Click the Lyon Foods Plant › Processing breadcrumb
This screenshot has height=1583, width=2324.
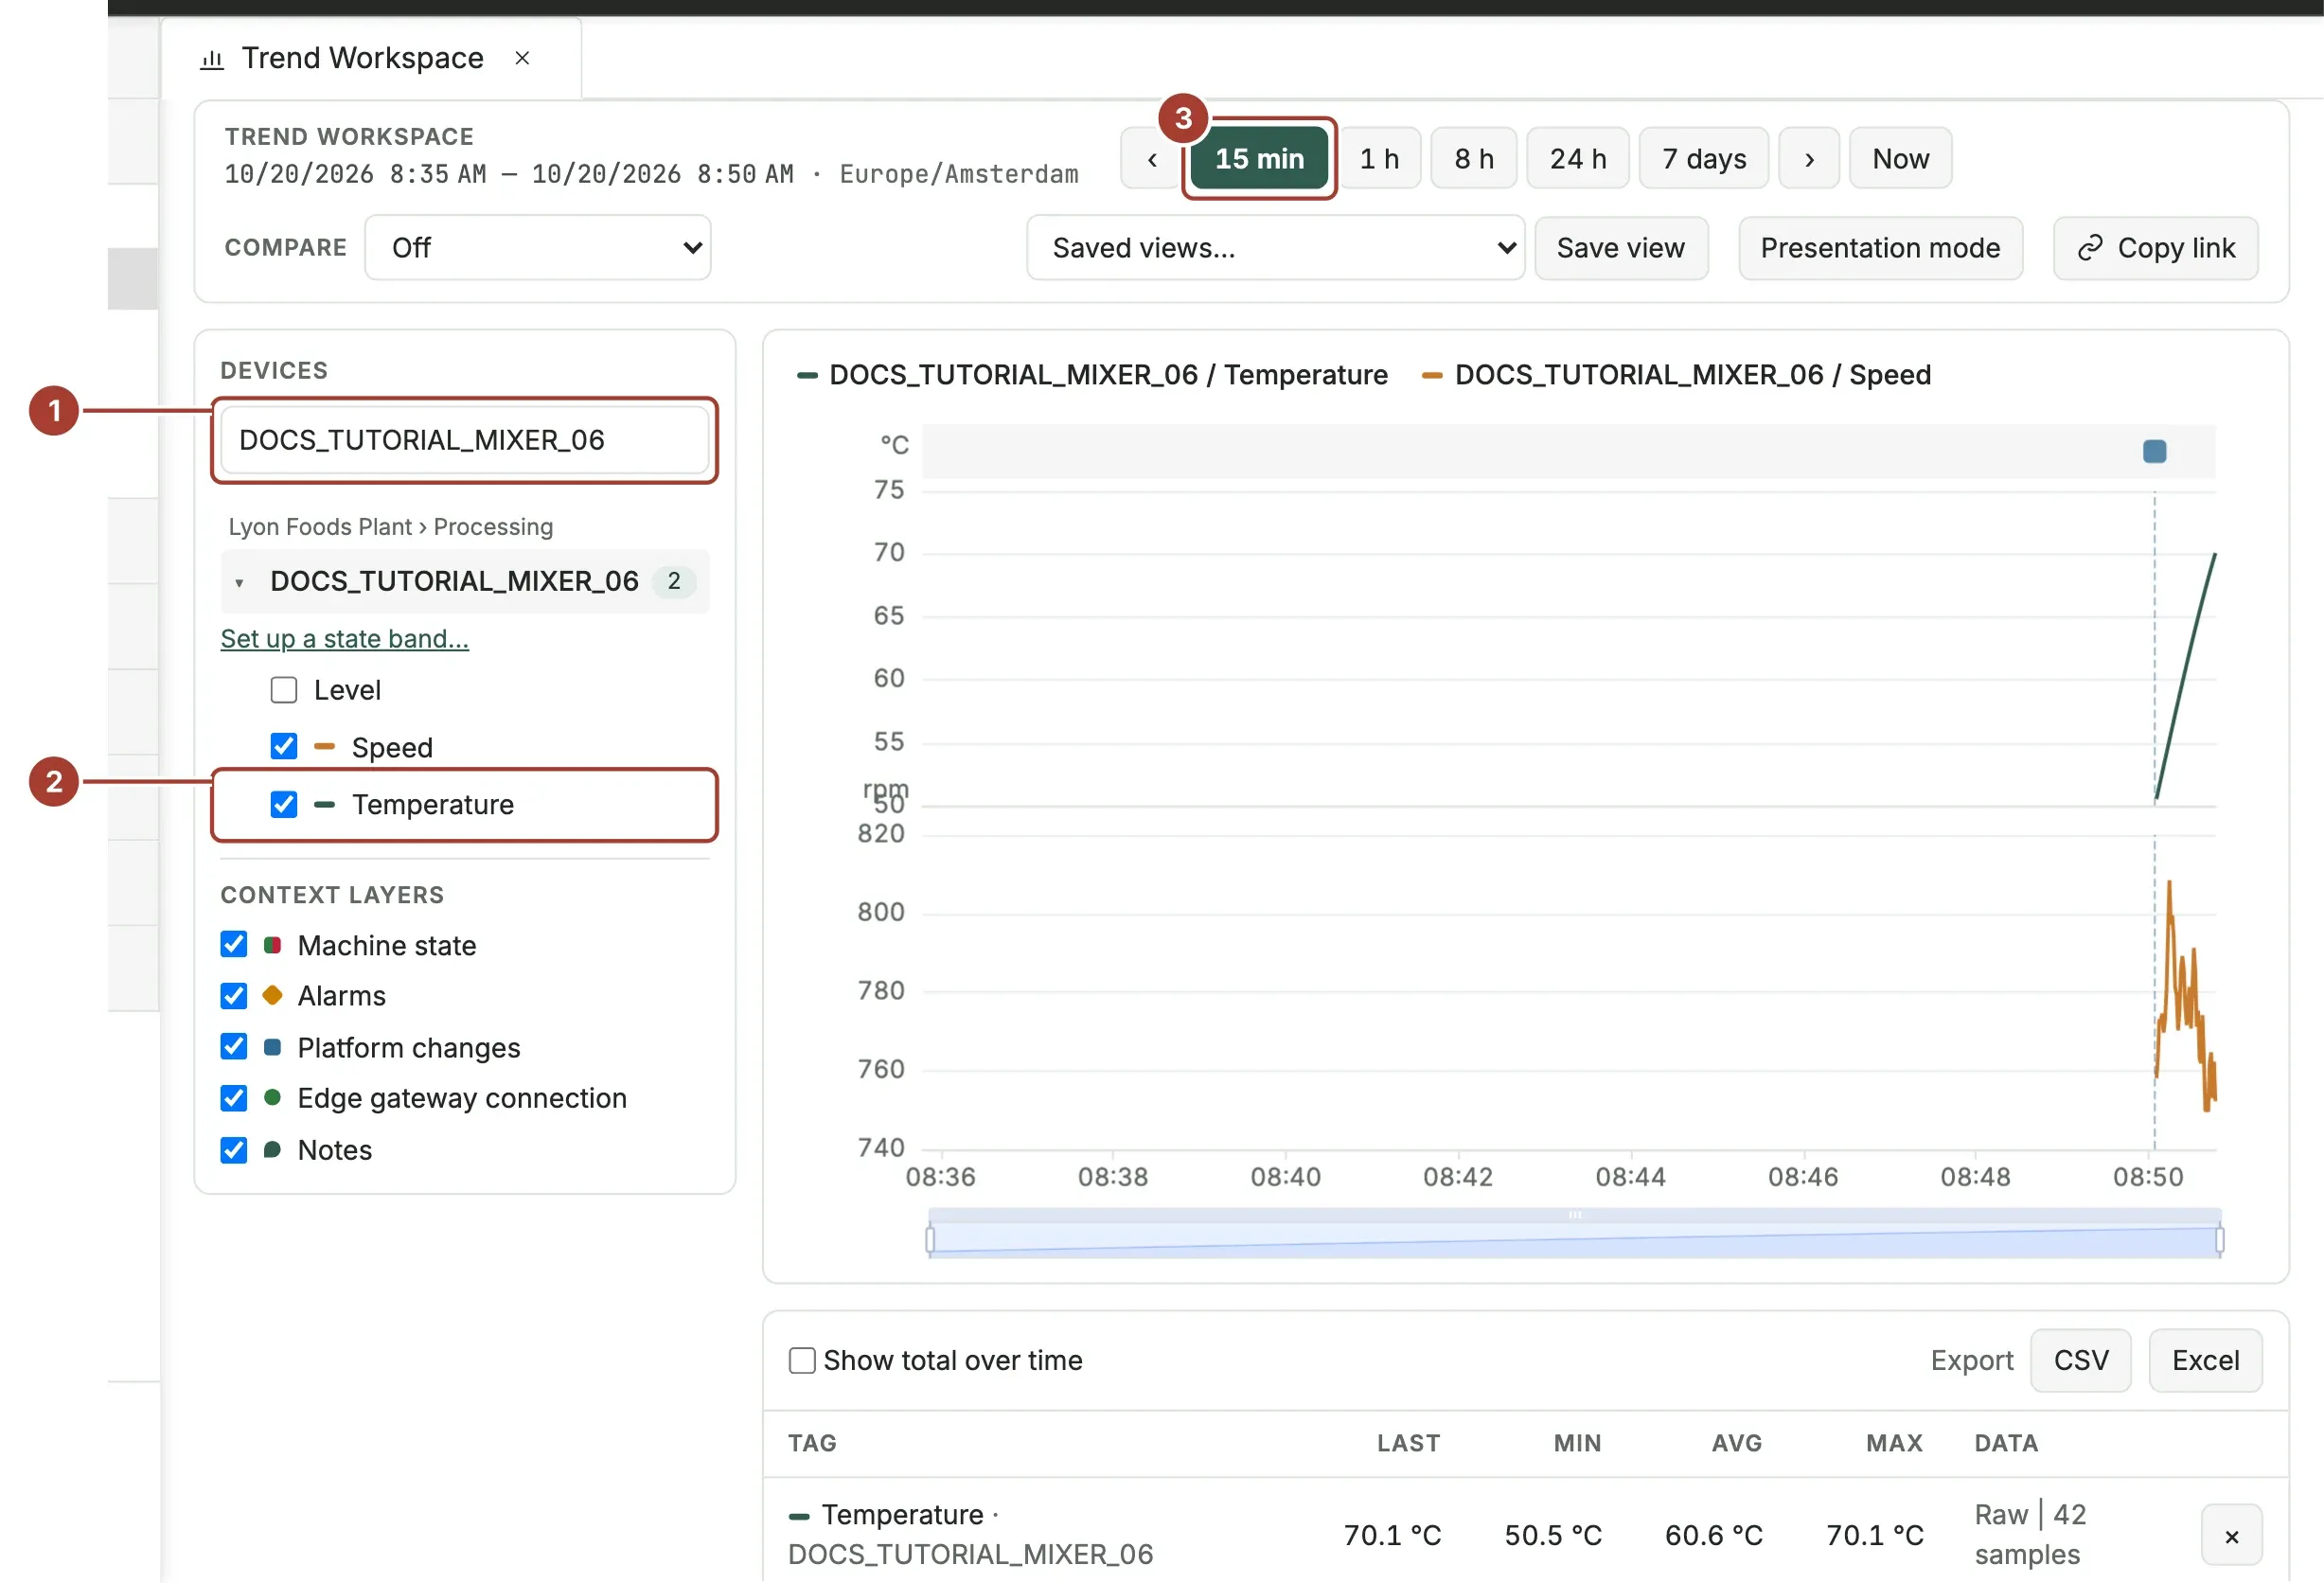(391, 527)
